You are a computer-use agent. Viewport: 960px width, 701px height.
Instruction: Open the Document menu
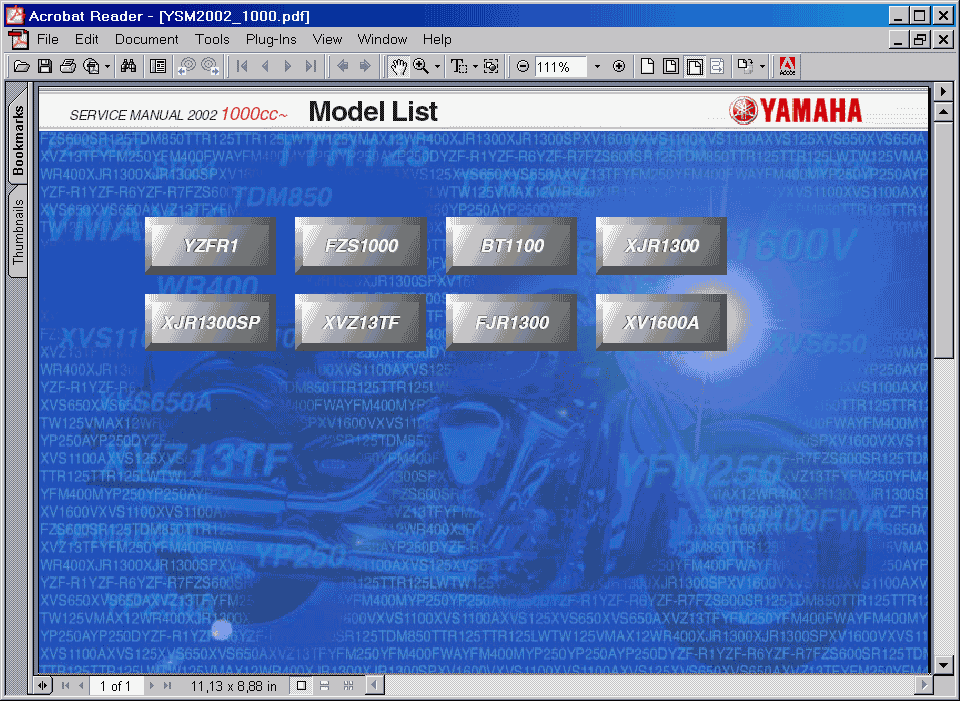point(146,39)
